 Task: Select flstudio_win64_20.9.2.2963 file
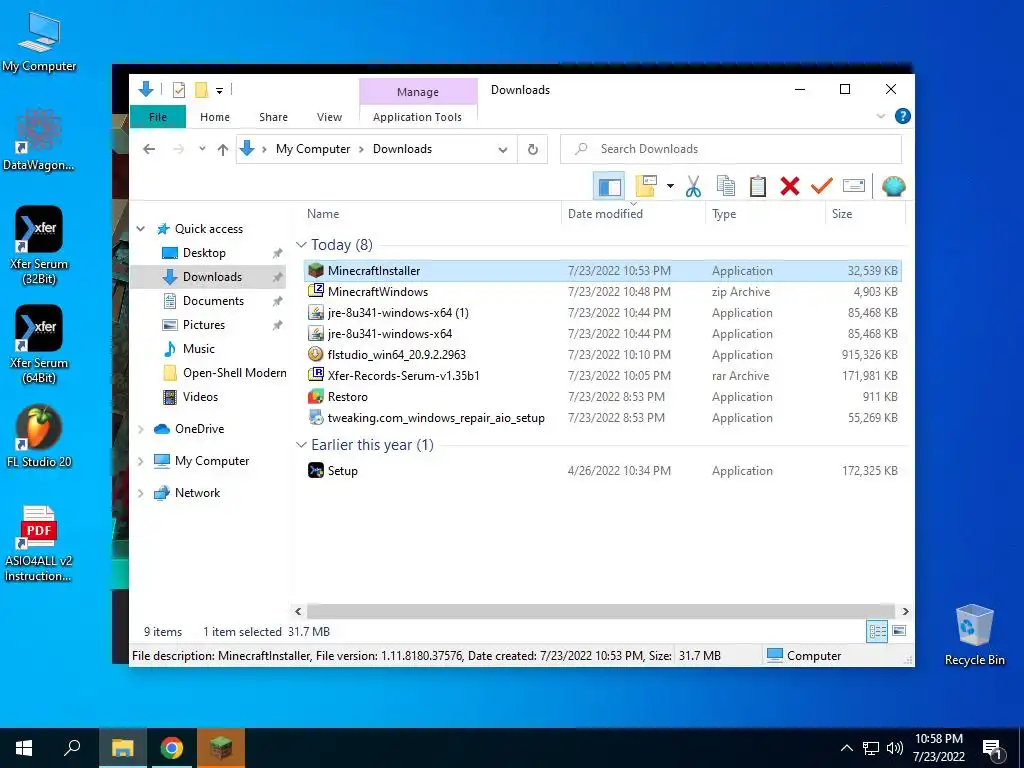click(x=603, y=355)
